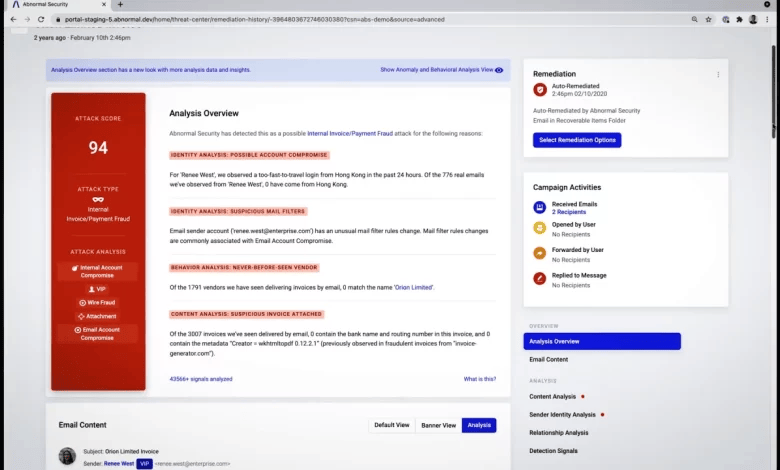This screenshot has height=470, width=780.
Task: Open the 2 Recipients link
Action: (x=569, y=212)
